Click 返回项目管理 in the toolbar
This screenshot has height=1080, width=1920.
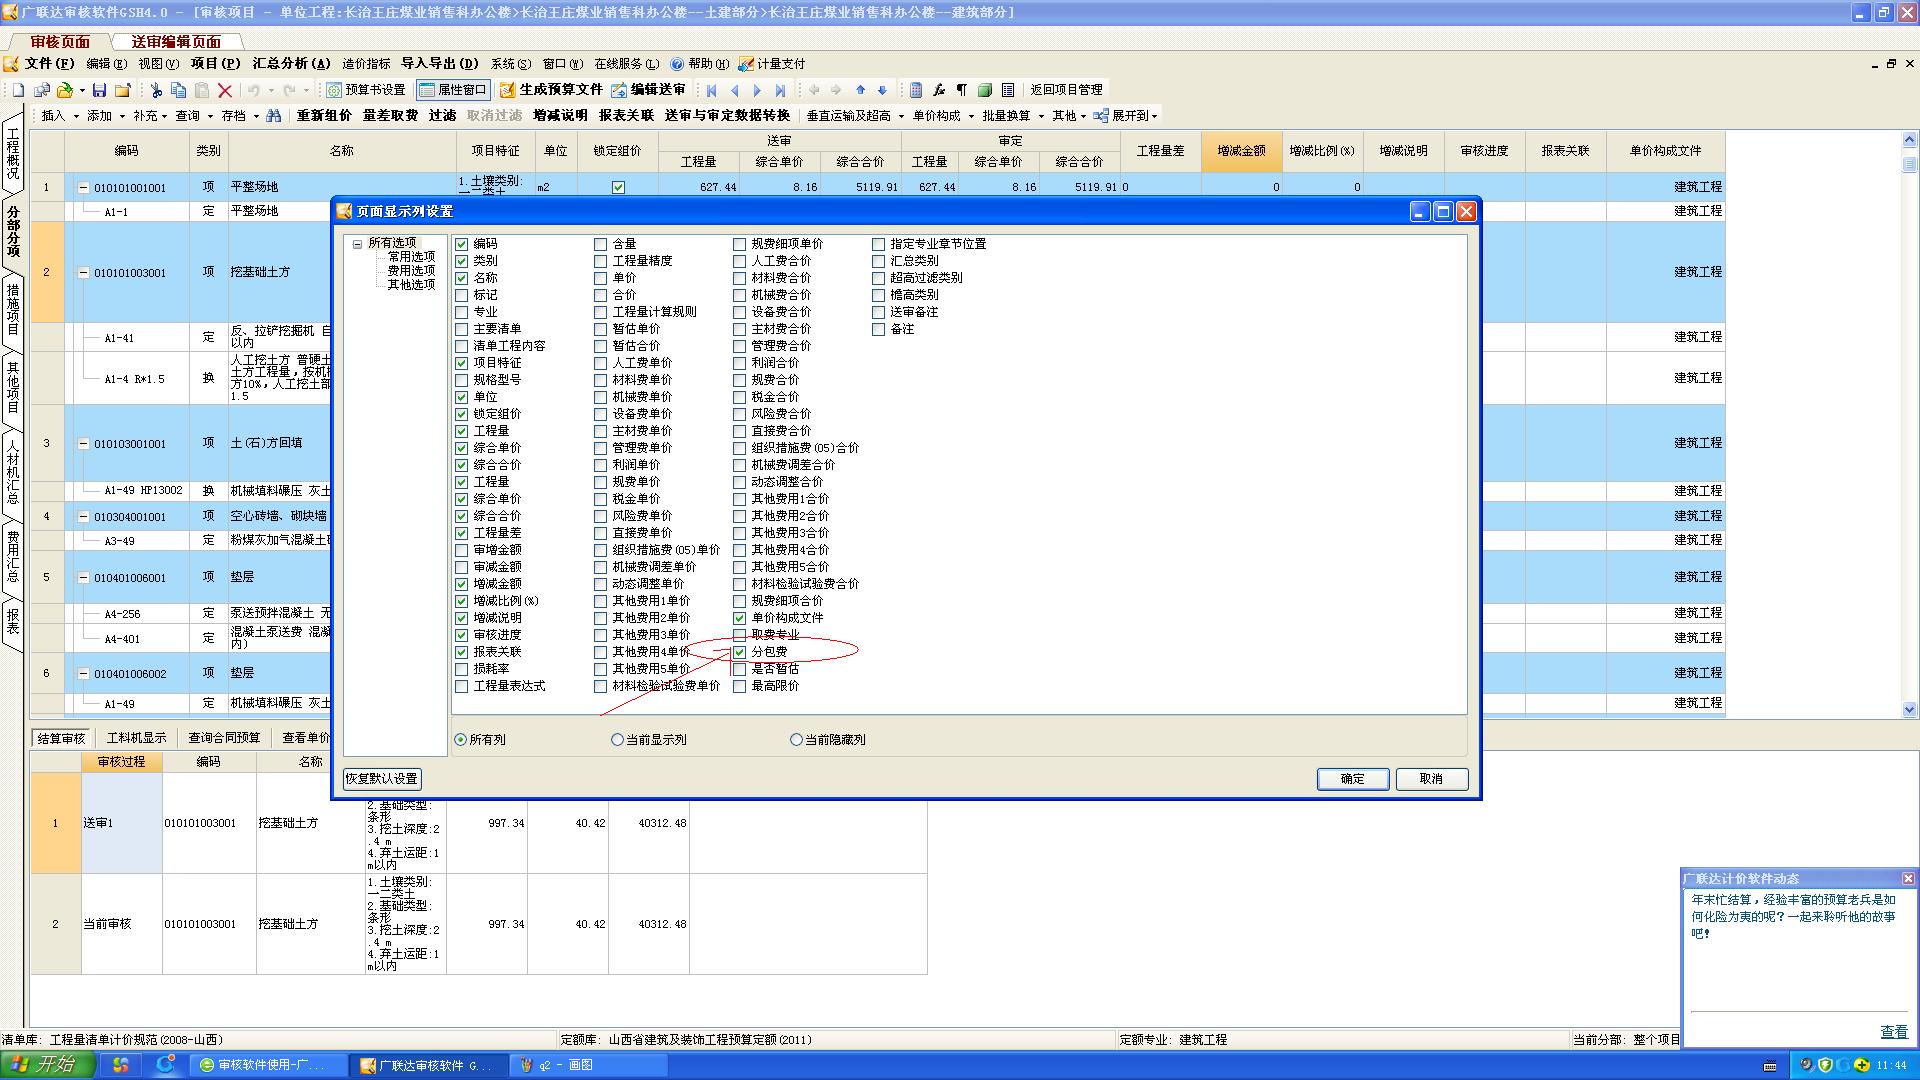tap(1067, 90)
